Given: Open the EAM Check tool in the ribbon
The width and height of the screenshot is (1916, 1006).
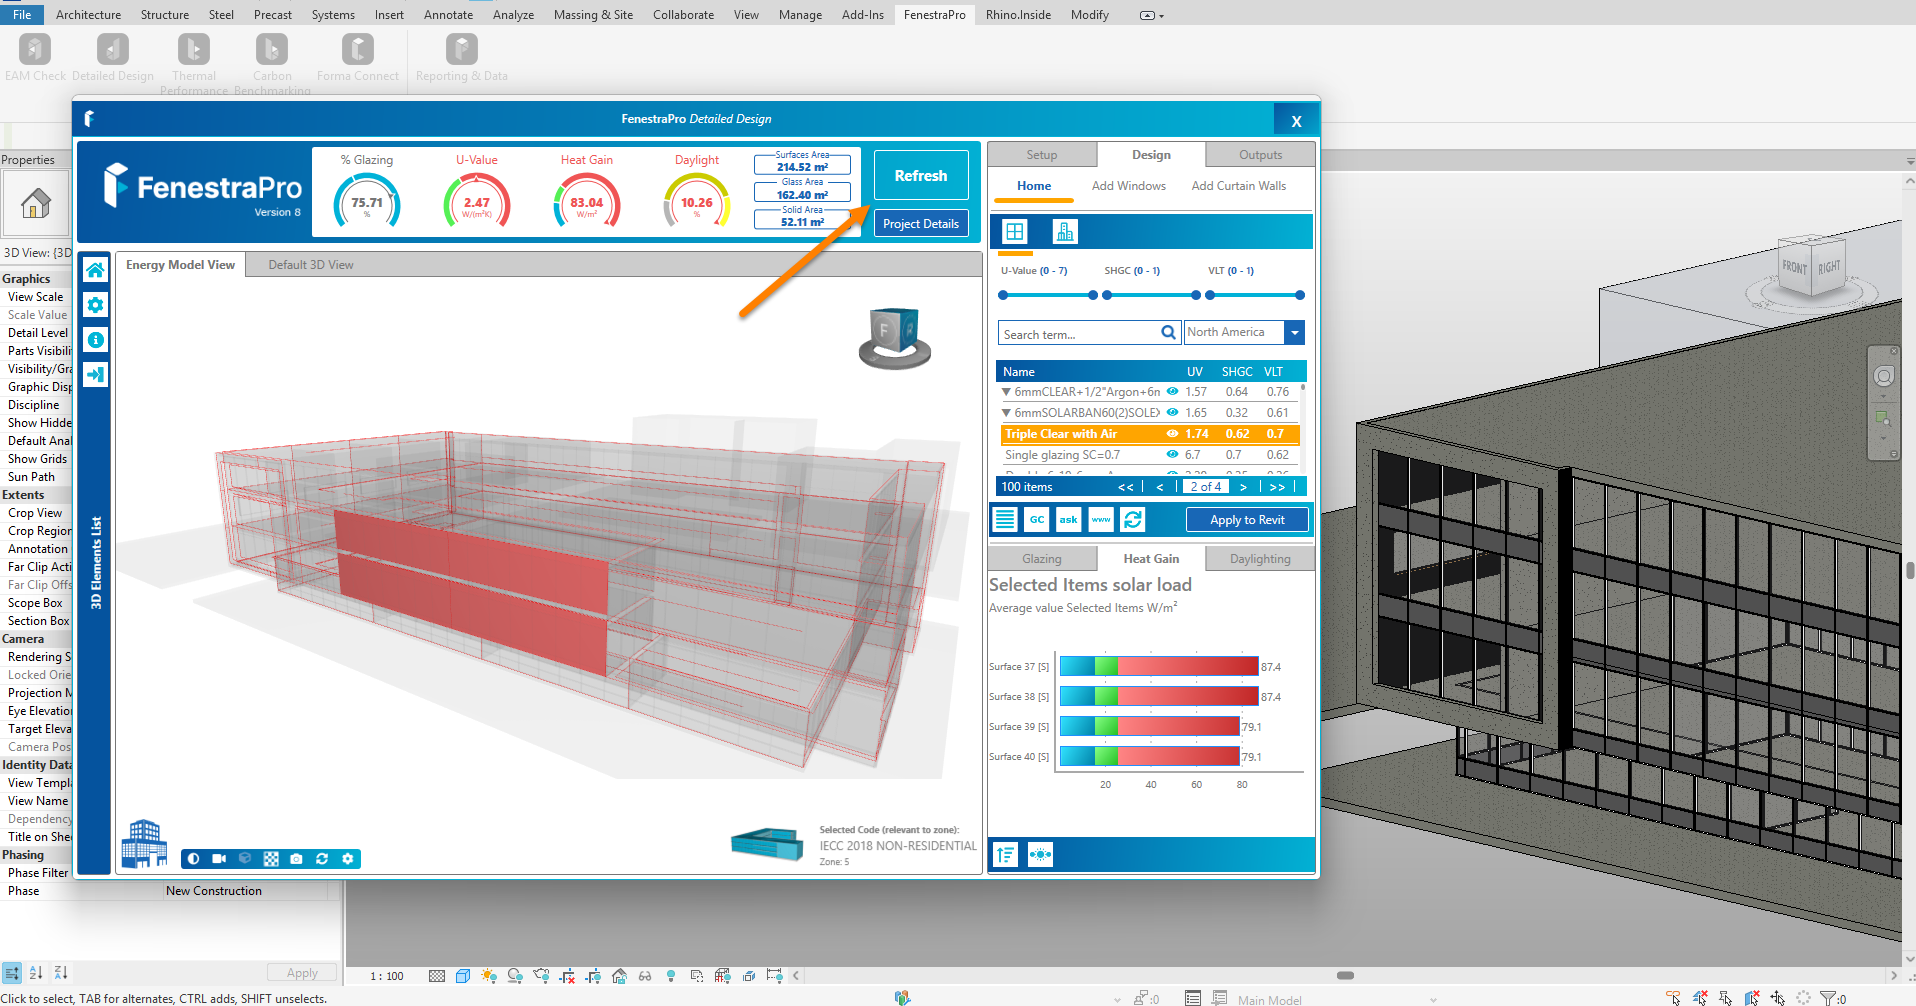Looking at the screenshot, I should (x=35, y=57).
